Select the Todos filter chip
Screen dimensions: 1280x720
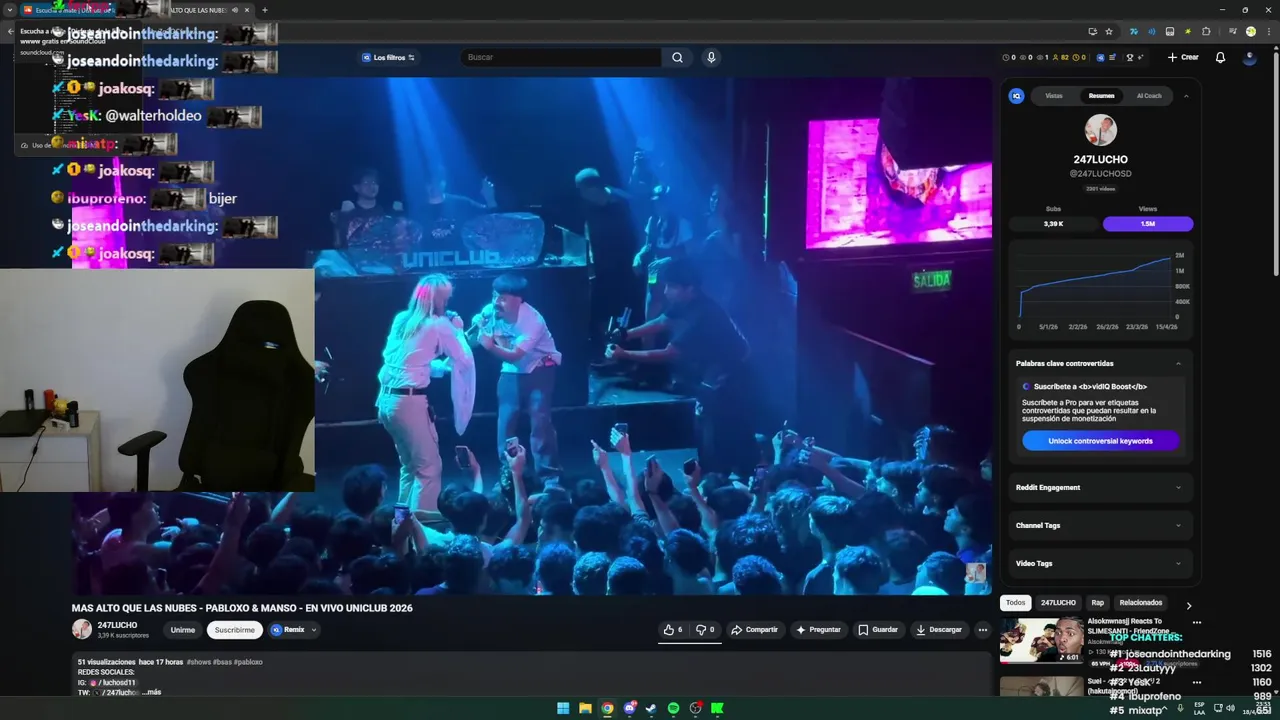(1016, 603)
